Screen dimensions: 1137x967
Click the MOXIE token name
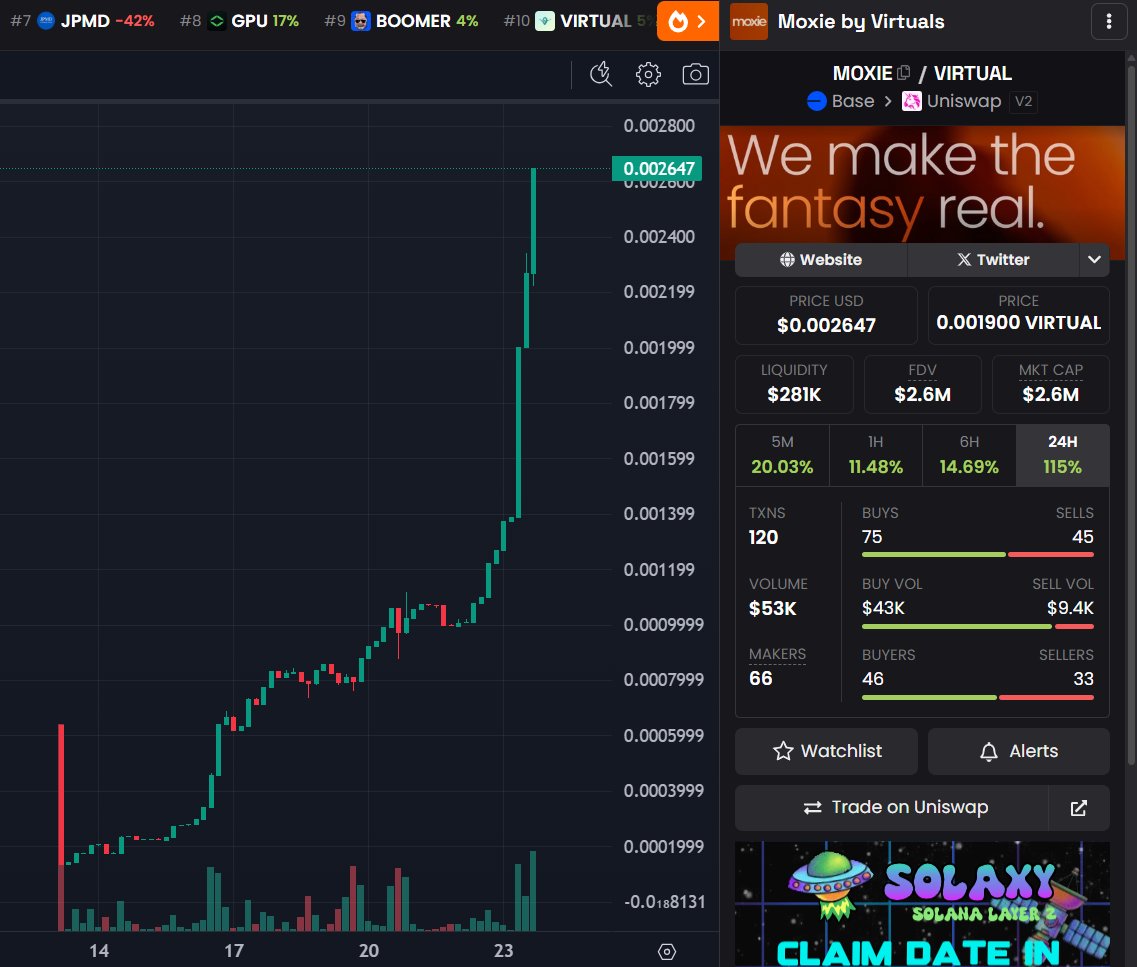pos(862,73)
